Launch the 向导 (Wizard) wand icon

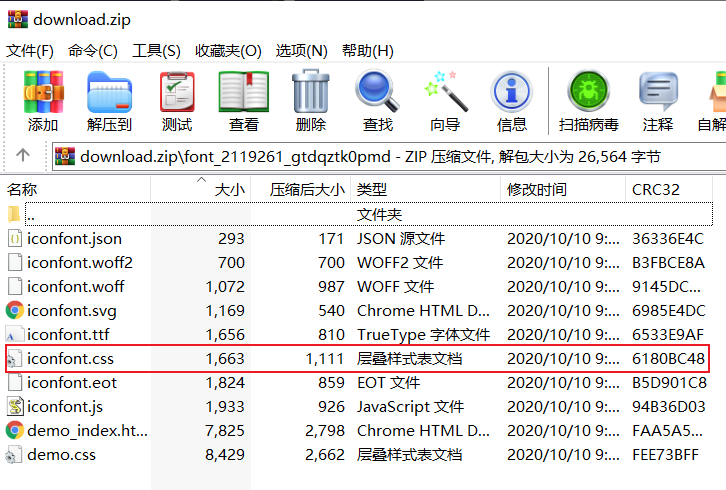click(445, 91)
